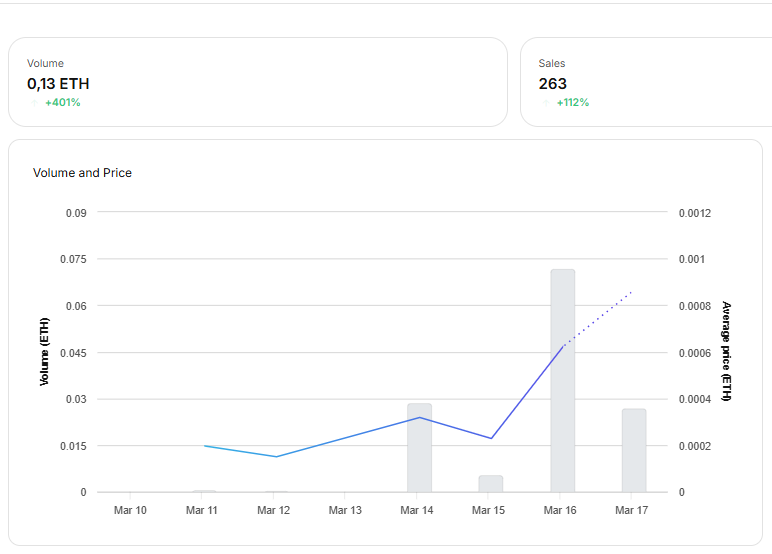Click the Volume (ETH) axis title

click(44, 352)
